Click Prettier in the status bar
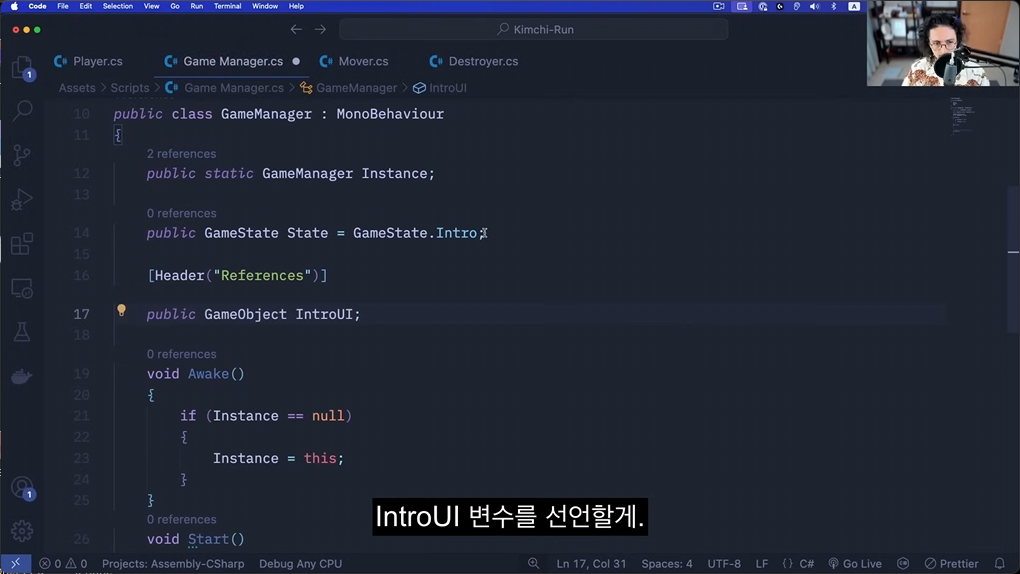Screen dimensions: 1020x574 pos(951,564)
